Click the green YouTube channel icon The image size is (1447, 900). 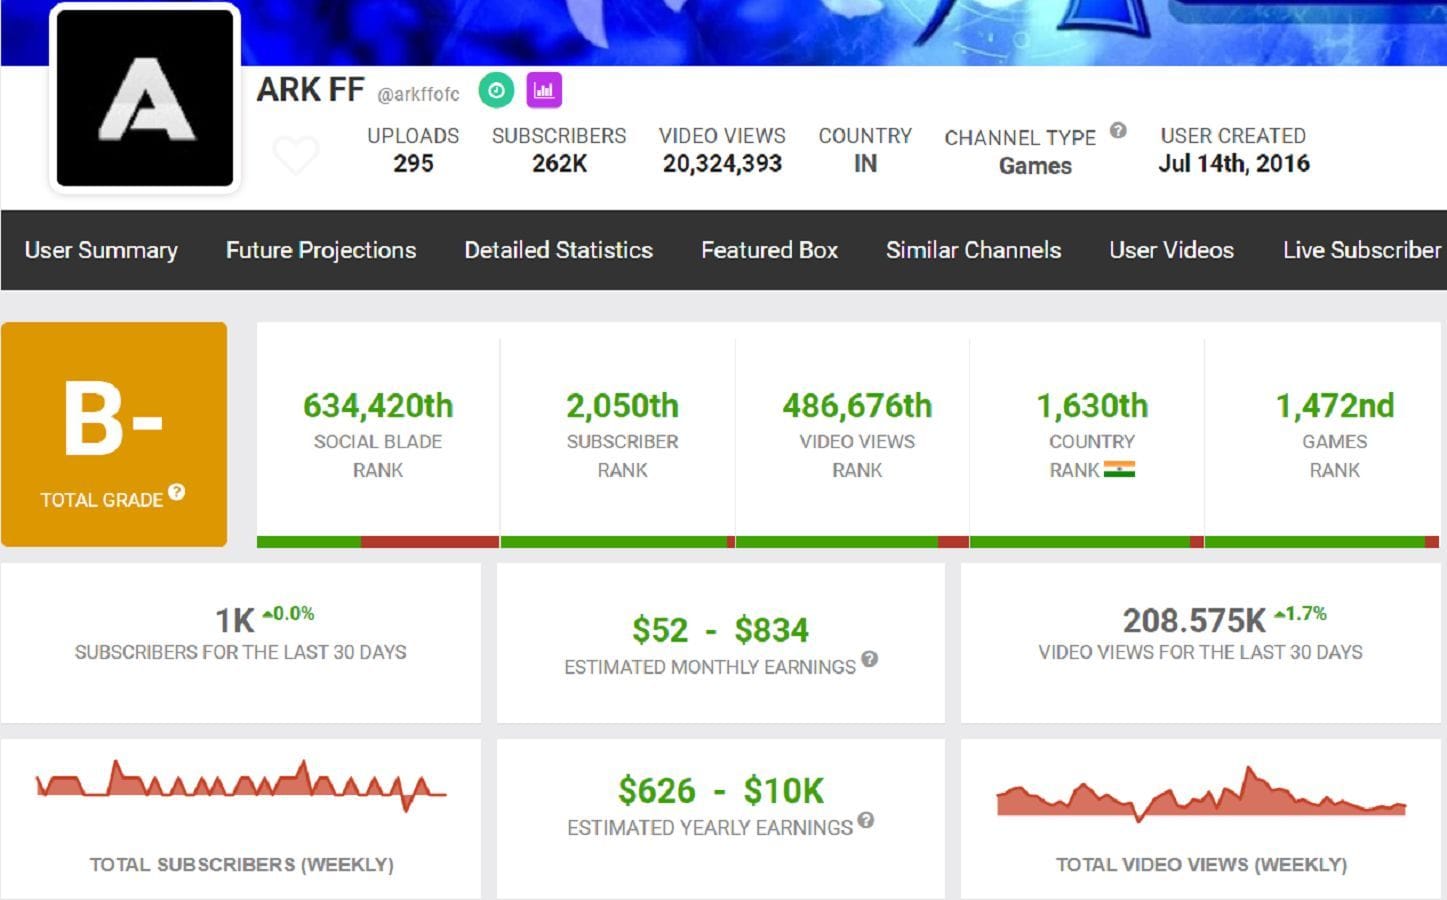(x=497, y=90)
